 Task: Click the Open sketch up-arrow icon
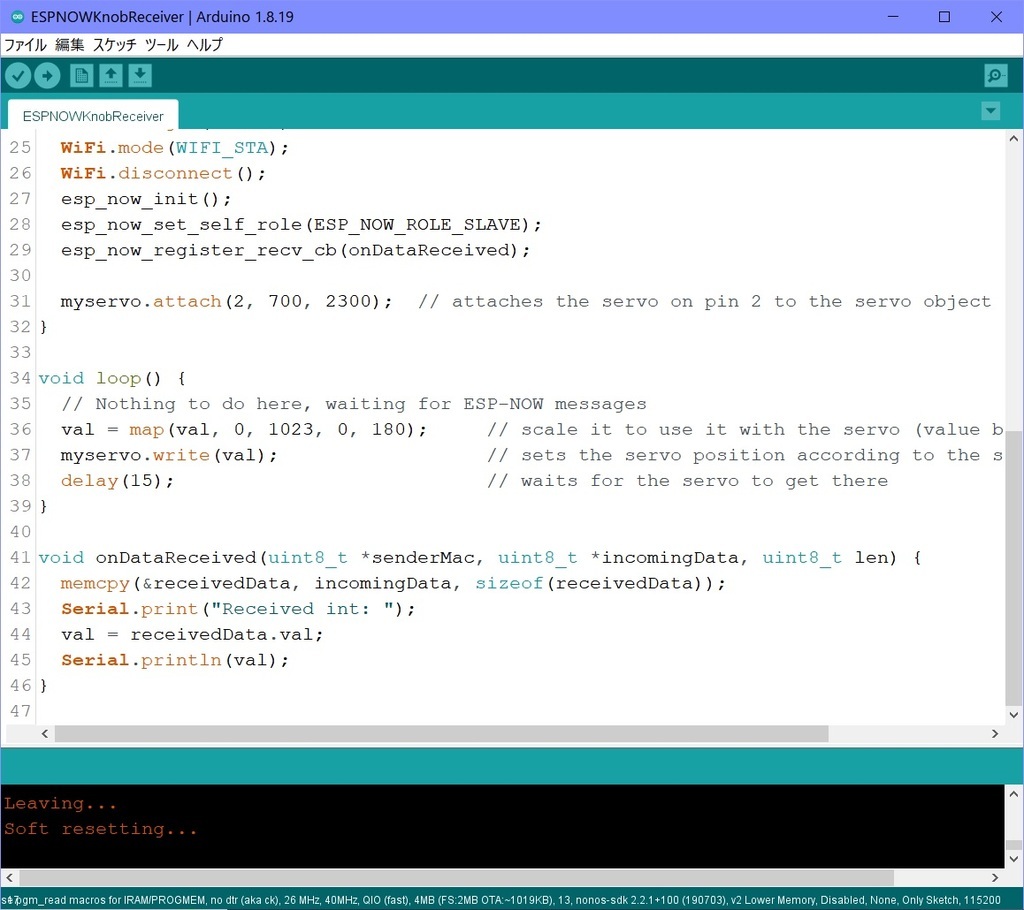click(x=111, y=75)
